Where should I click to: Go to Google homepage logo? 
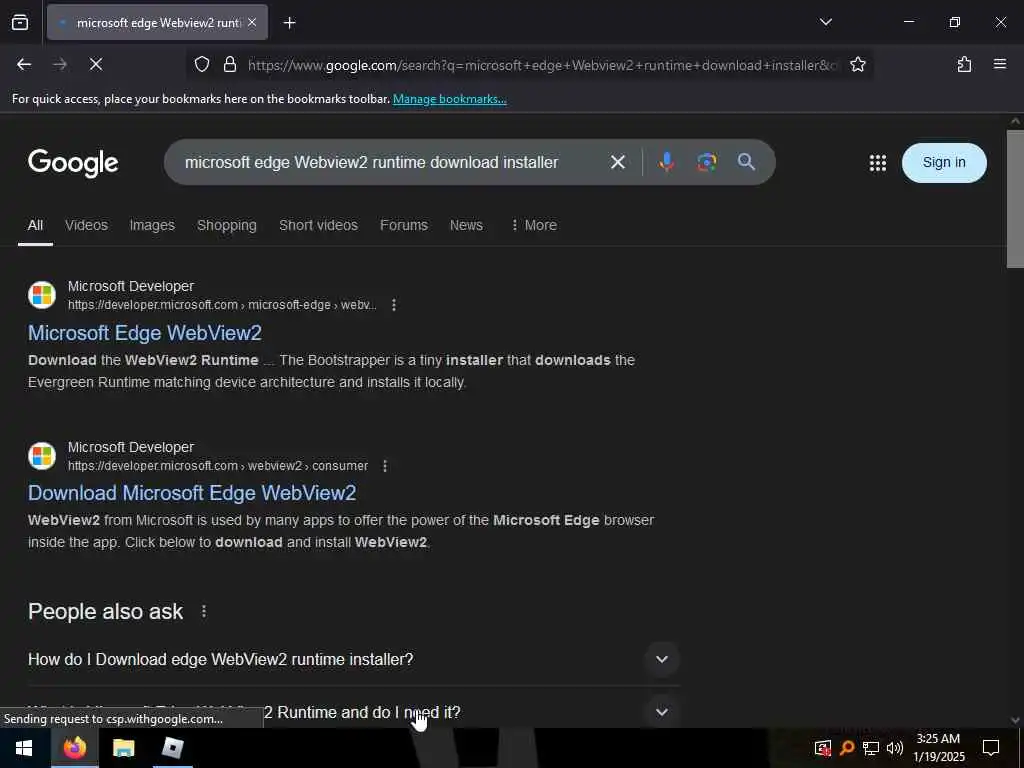tap(73, 163)
